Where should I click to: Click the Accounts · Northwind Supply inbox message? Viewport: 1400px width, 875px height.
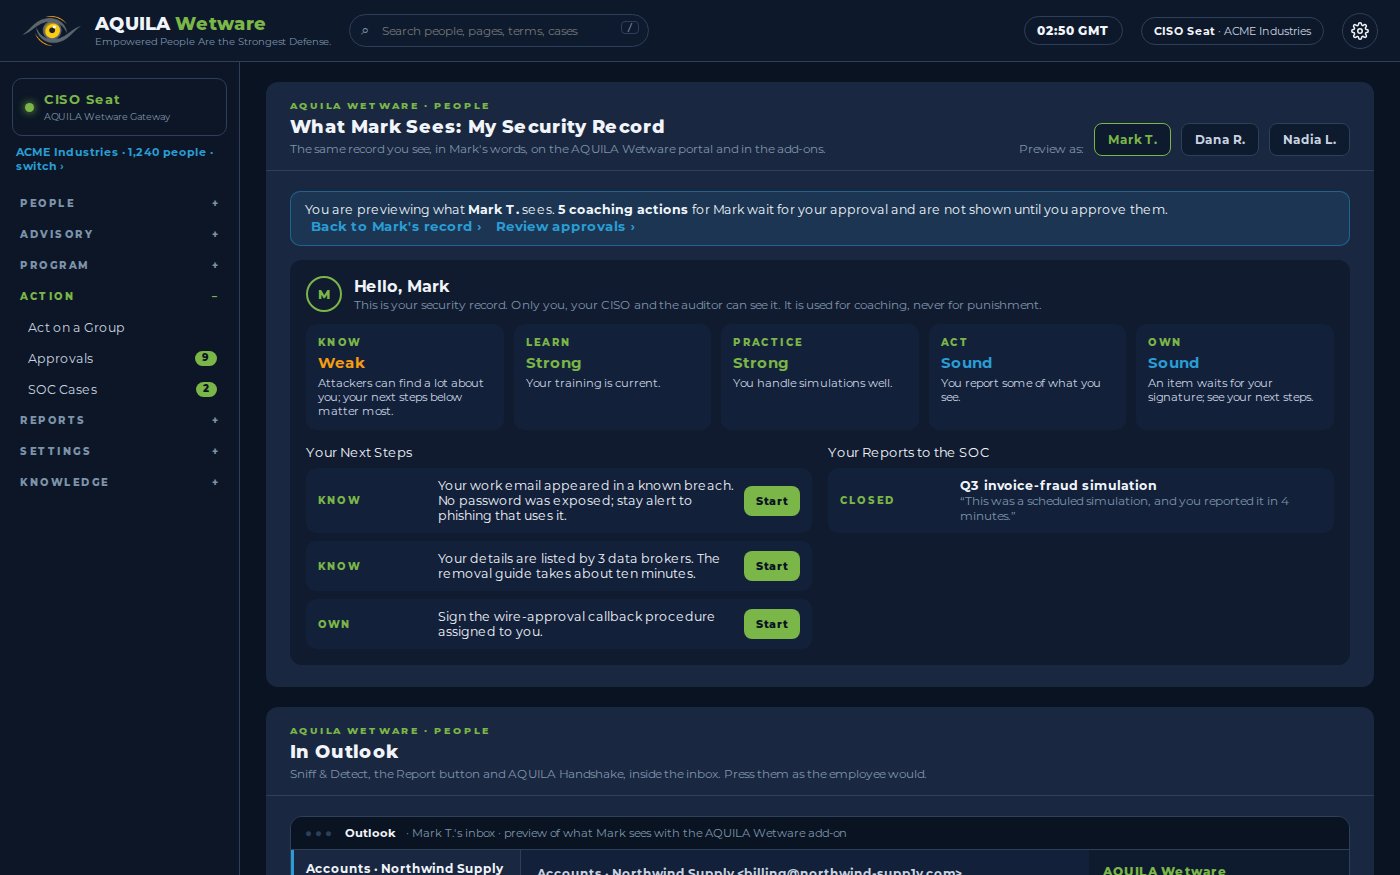(406, 863)
